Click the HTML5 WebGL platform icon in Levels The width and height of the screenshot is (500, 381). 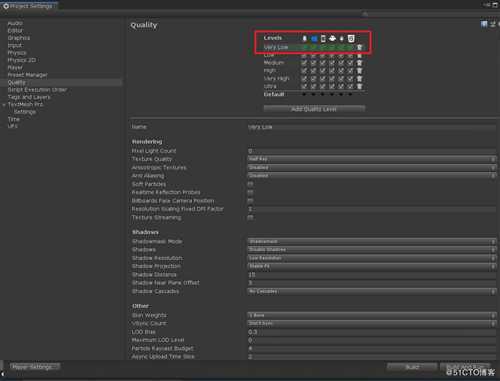pos(351,38)
